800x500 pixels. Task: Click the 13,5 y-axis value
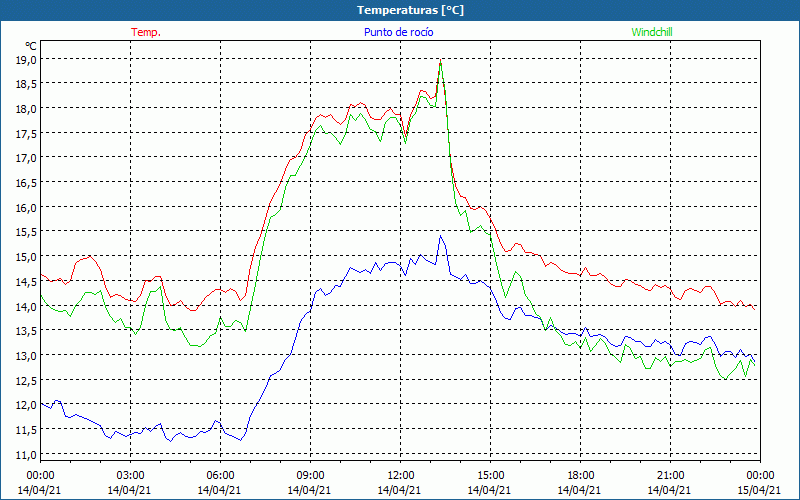26,331
